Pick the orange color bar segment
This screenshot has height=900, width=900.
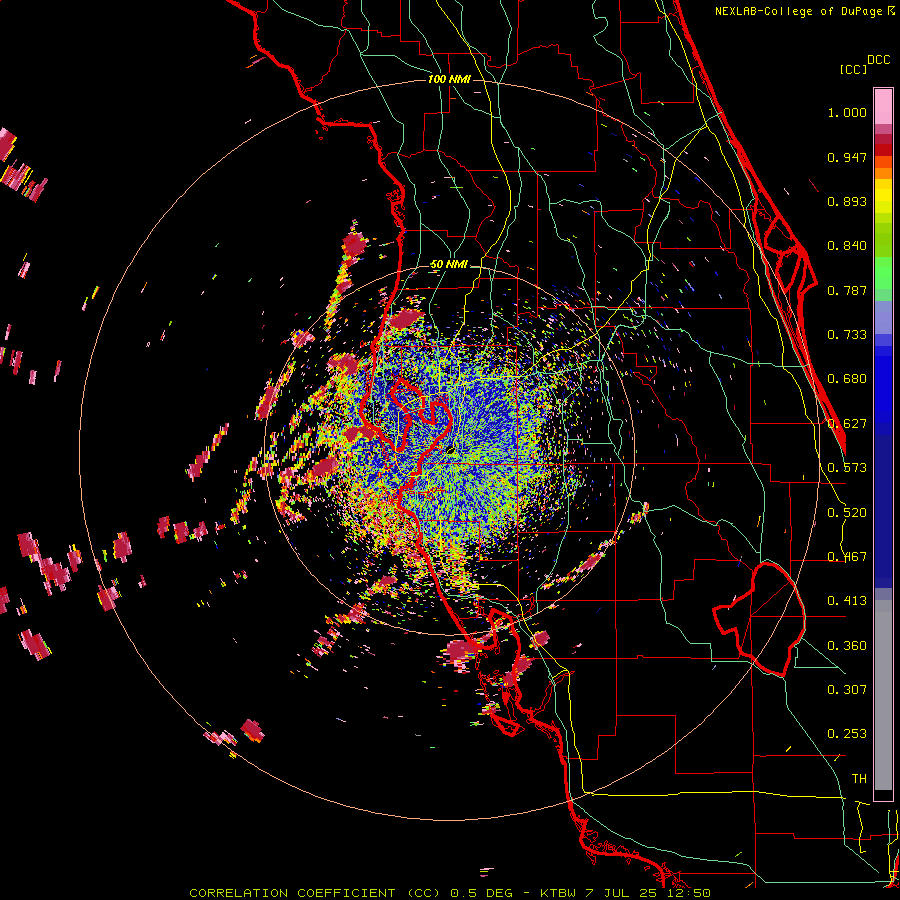tap(883, 173)
